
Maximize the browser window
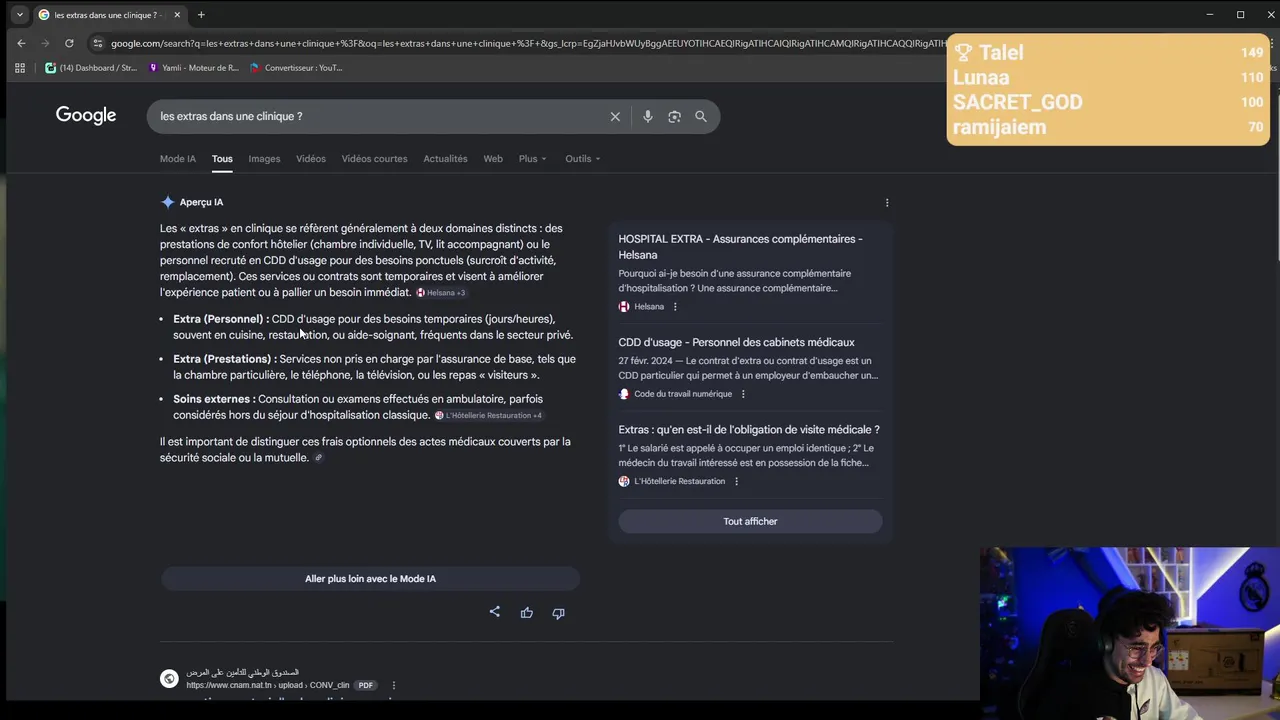(x=1240, y=15)
